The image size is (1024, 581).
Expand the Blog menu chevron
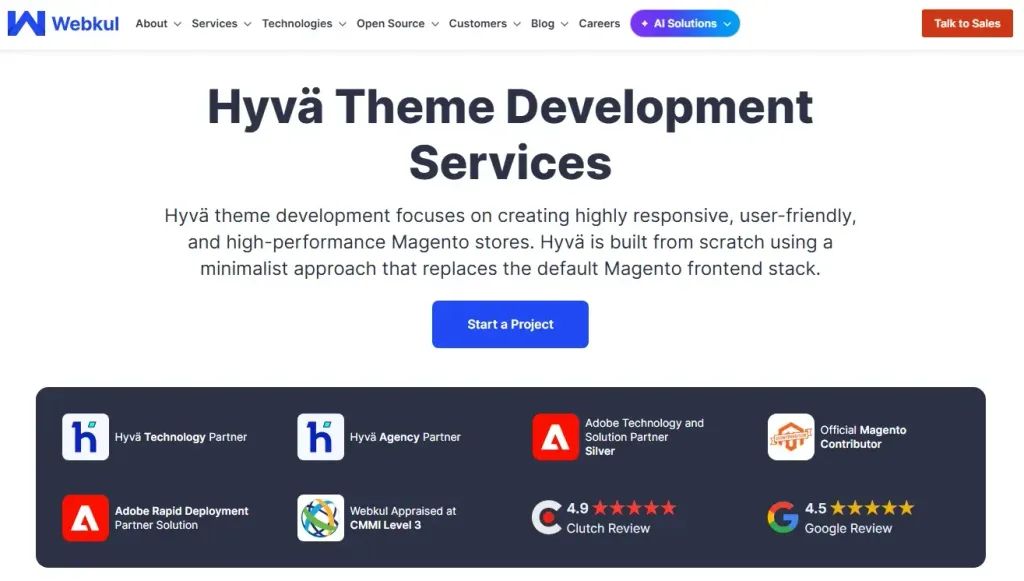tap(565, 24)
